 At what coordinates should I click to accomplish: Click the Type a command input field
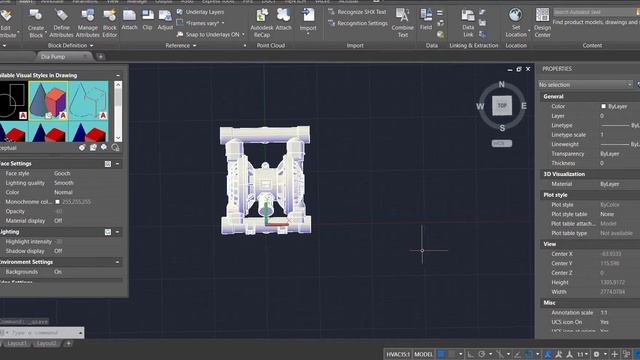[x=42, y=333]
